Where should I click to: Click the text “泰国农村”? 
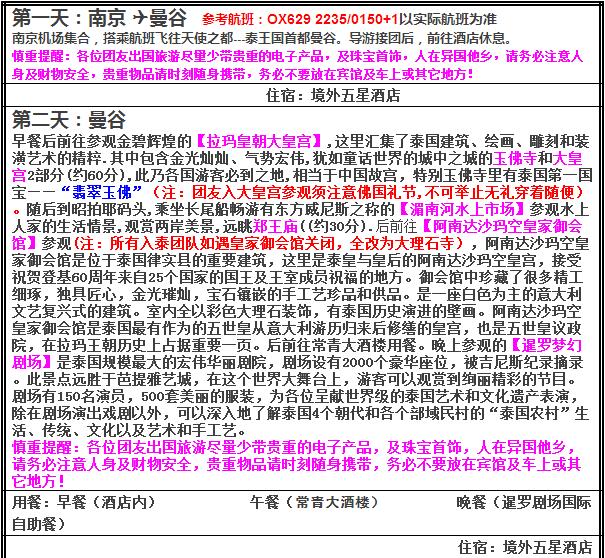531,413
